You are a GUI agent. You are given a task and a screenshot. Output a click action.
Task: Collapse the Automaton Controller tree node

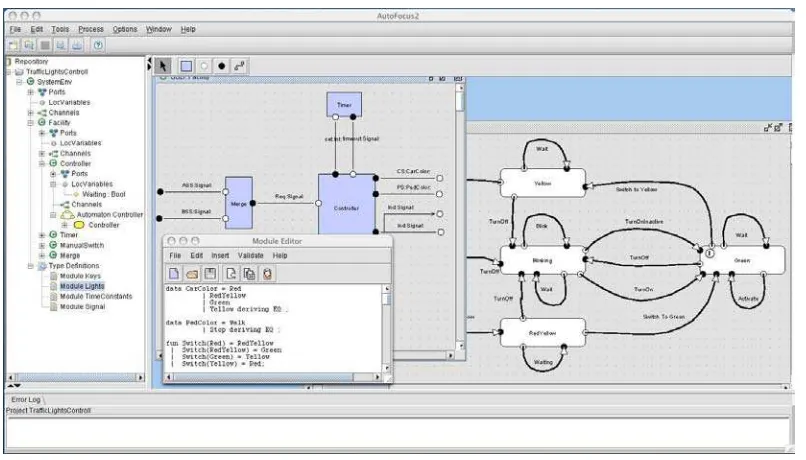53,215
